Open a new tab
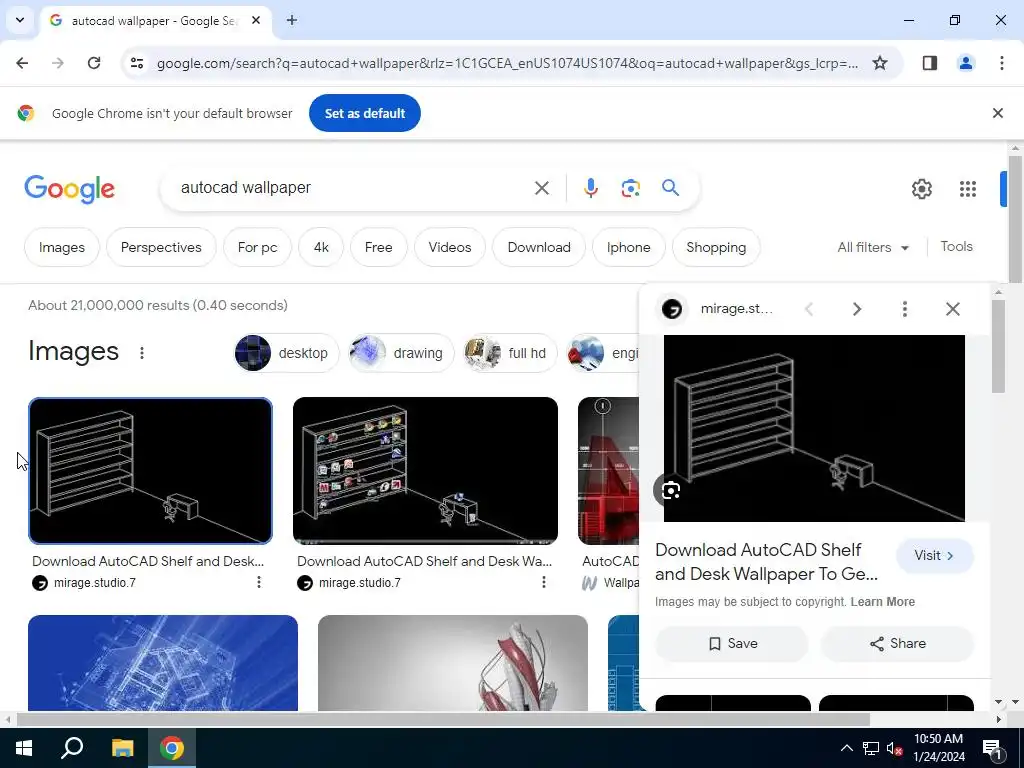Screen dimensions: 1024x768 [292, 20]
